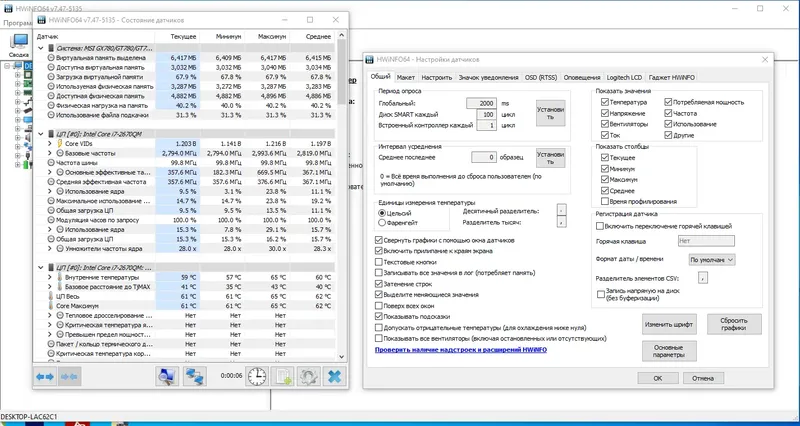Image resolution: width=800 pixels, height=426 pixels.
Task: Switch to the Макет tab
Action: [x=406, y=78]
